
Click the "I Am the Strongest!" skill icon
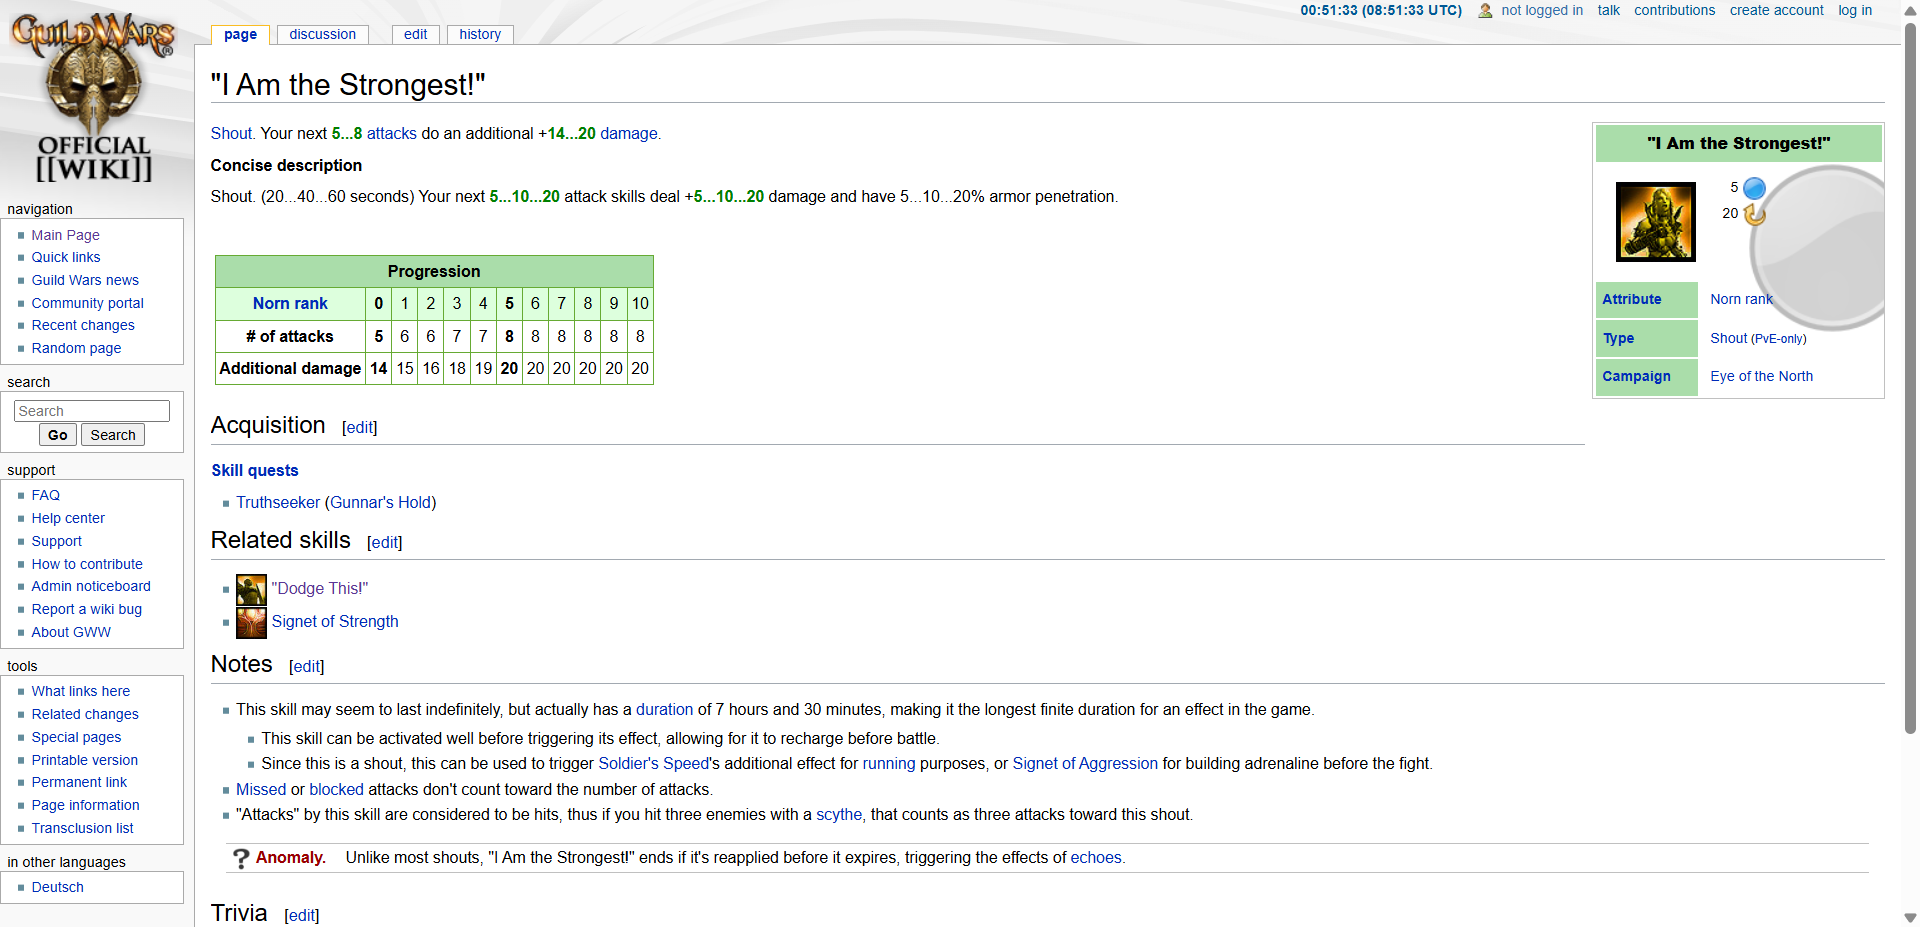(1655, 221)
